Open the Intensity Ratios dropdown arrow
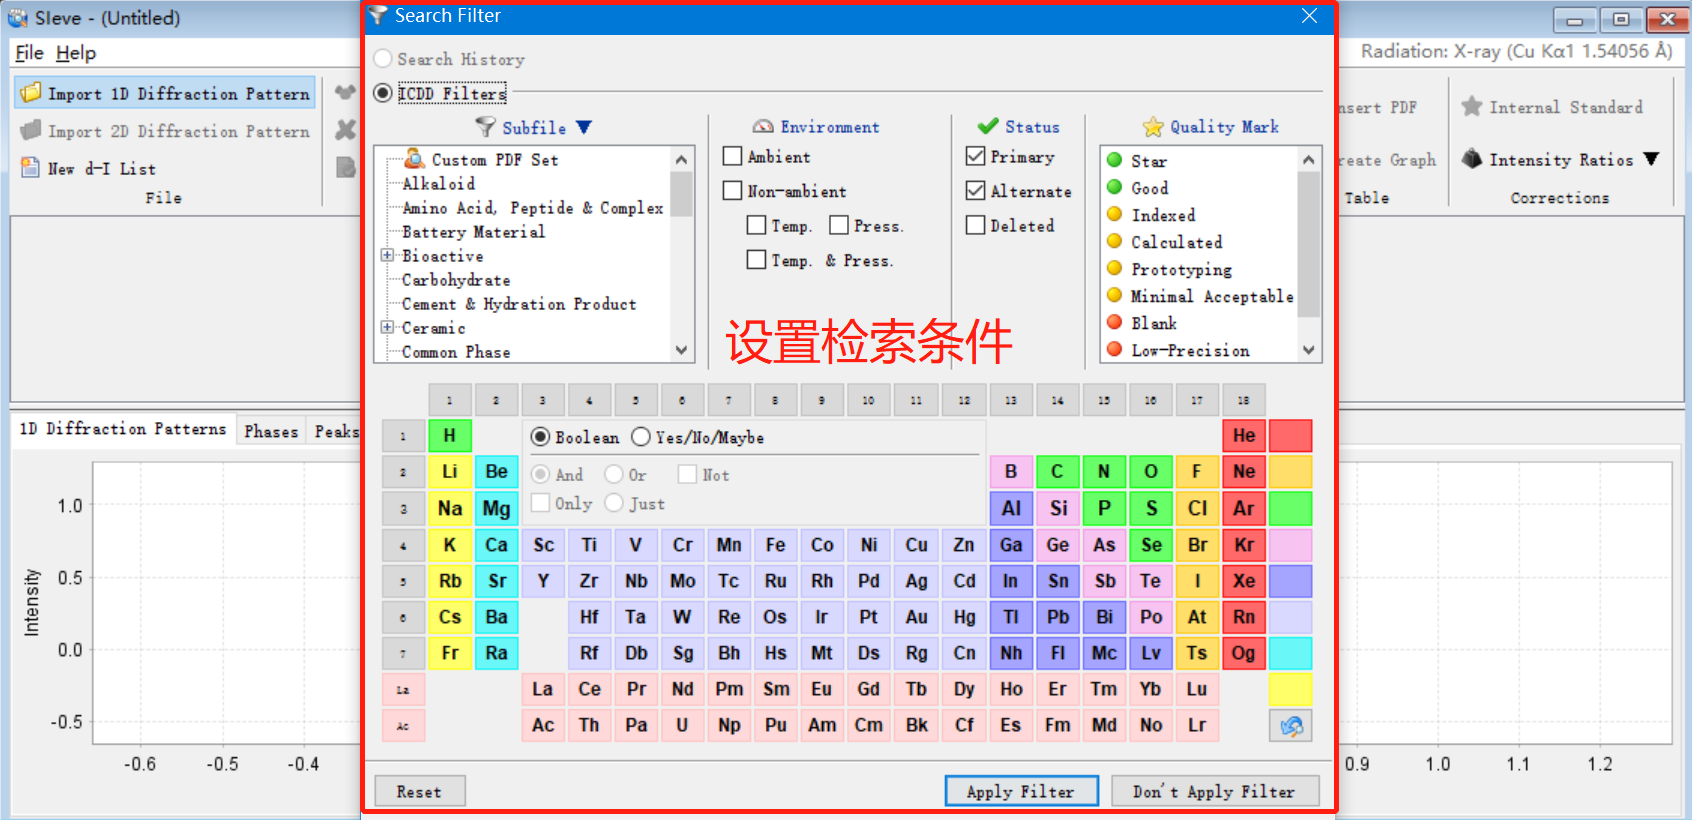 pyautogui.click(x=1651, y=159)
